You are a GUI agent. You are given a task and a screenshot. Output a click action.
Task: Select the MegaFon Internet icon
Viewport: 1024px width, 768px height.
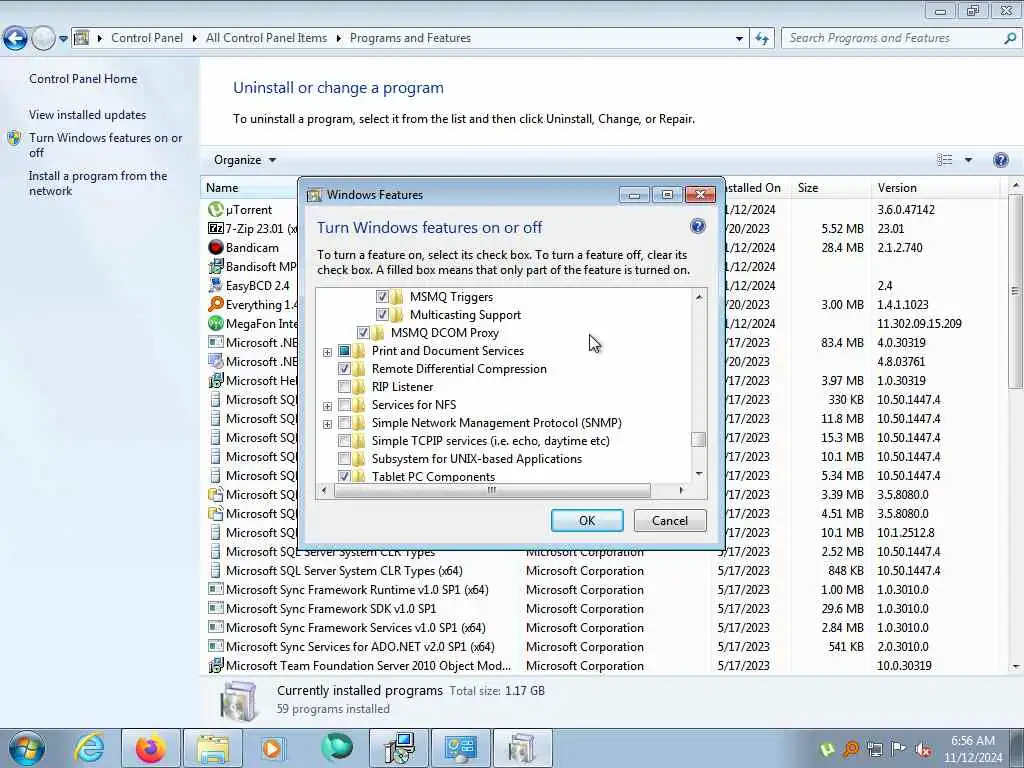pos(216,323)
